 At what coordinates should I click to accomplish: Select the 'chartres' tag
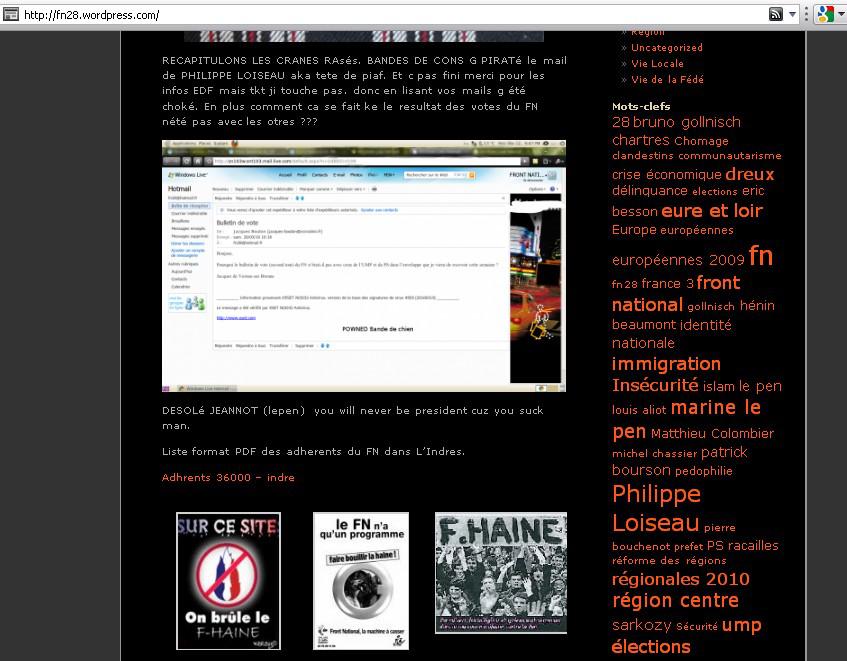pyautogui.click(x=640, y=140)
